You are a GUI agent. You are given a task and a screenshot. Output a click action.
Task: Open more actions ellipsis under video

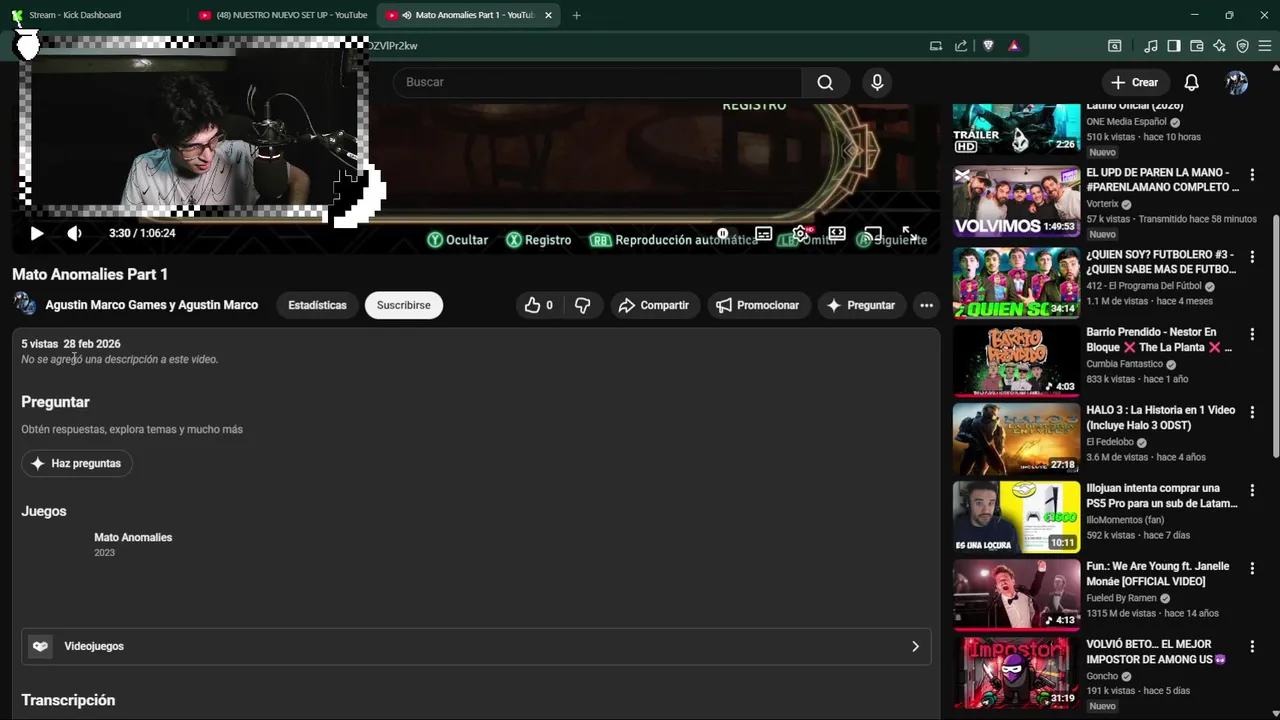pyautogui.click(x=927, y=305)
